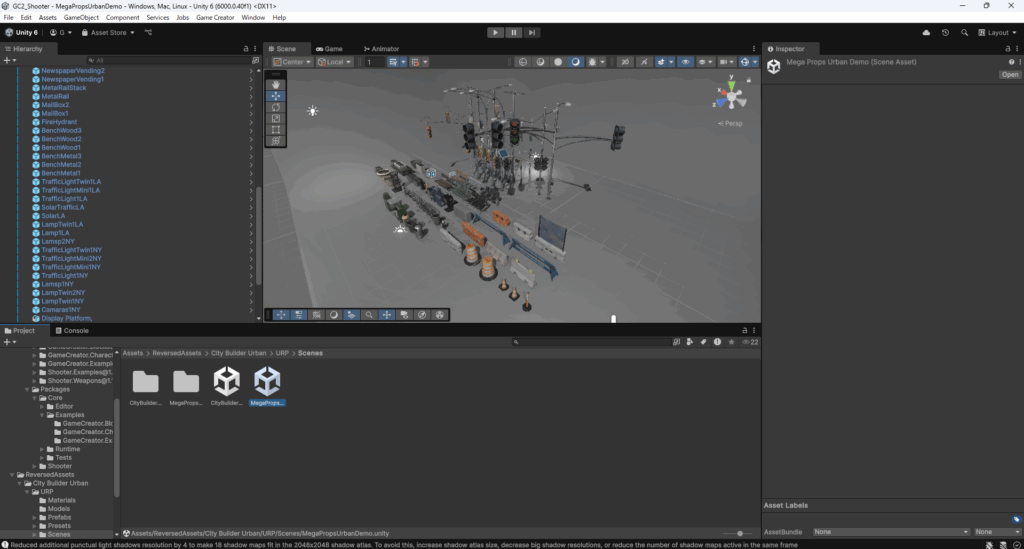Select the Rotate tool in Scene toolbar
The width and height of the screenshot is (1024, 549).
[276, 107]
